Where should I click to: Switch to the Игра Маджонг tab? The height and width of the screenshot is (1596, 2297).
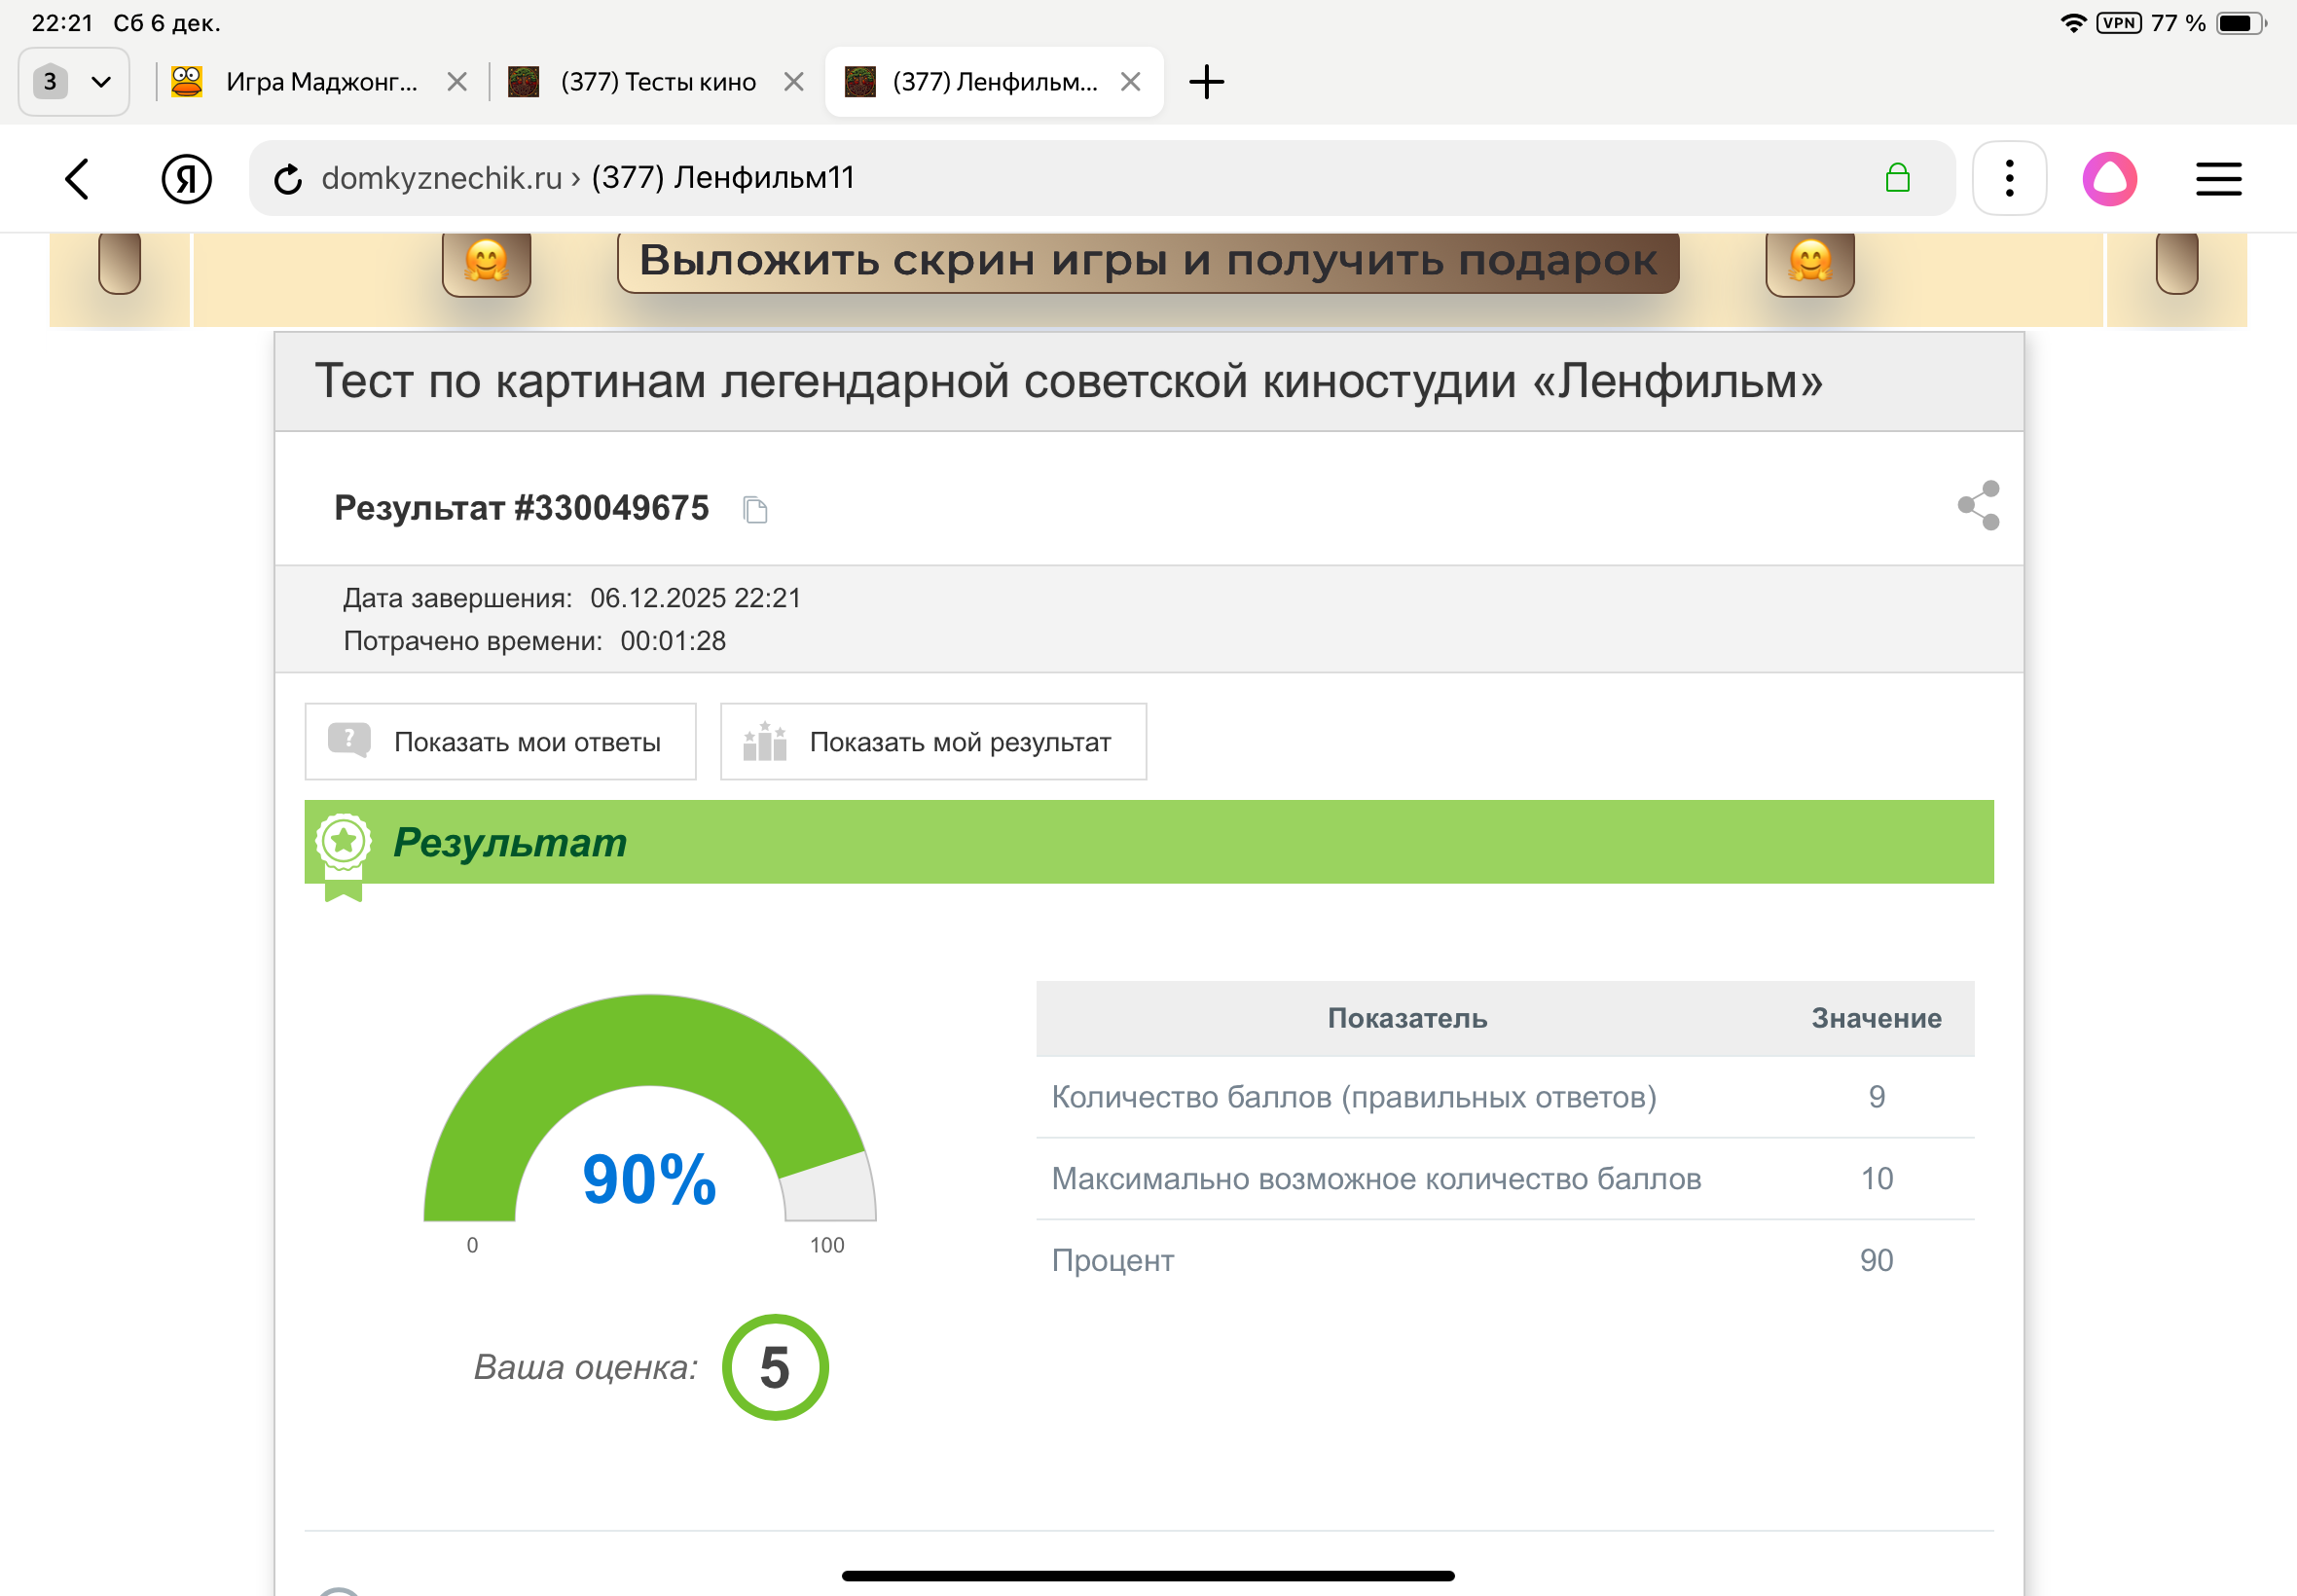coord(320,82)
